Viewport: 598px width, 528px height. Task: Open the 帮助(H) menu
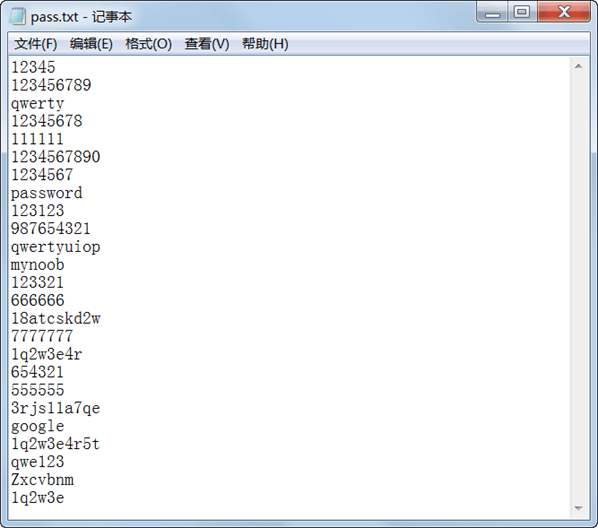coord(265,44)
